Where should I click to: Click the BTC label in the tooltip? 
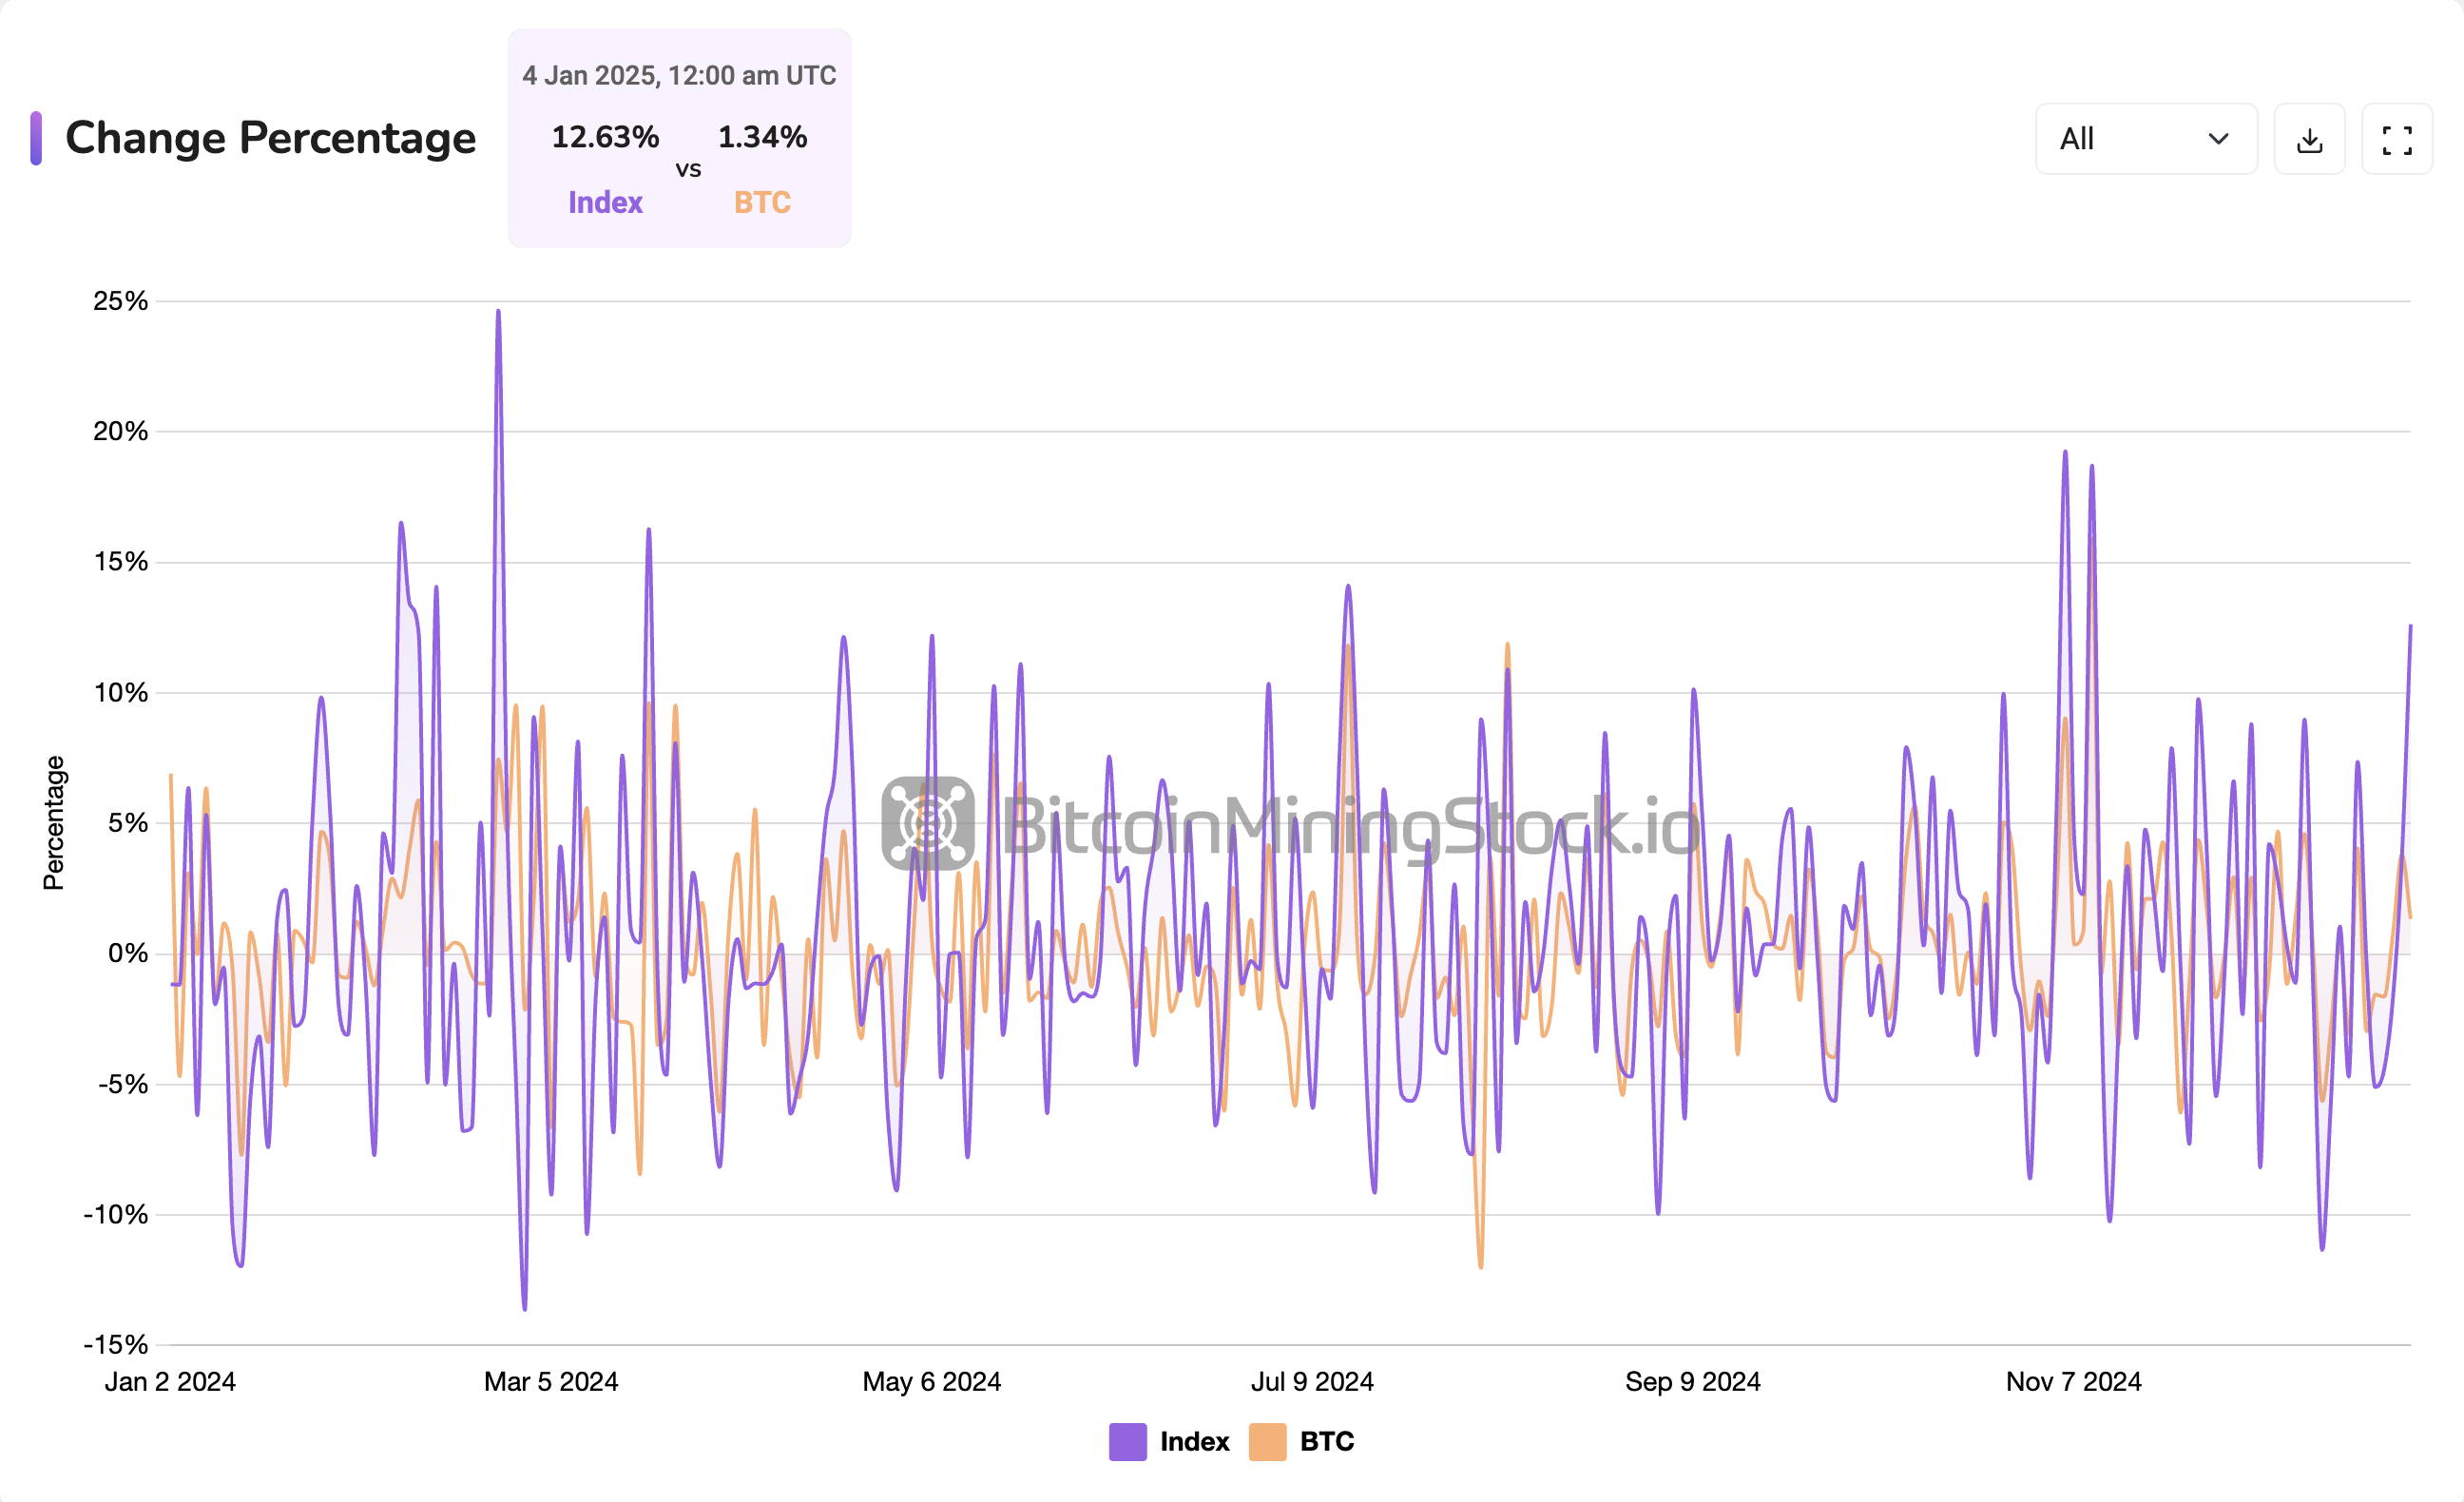762,203
